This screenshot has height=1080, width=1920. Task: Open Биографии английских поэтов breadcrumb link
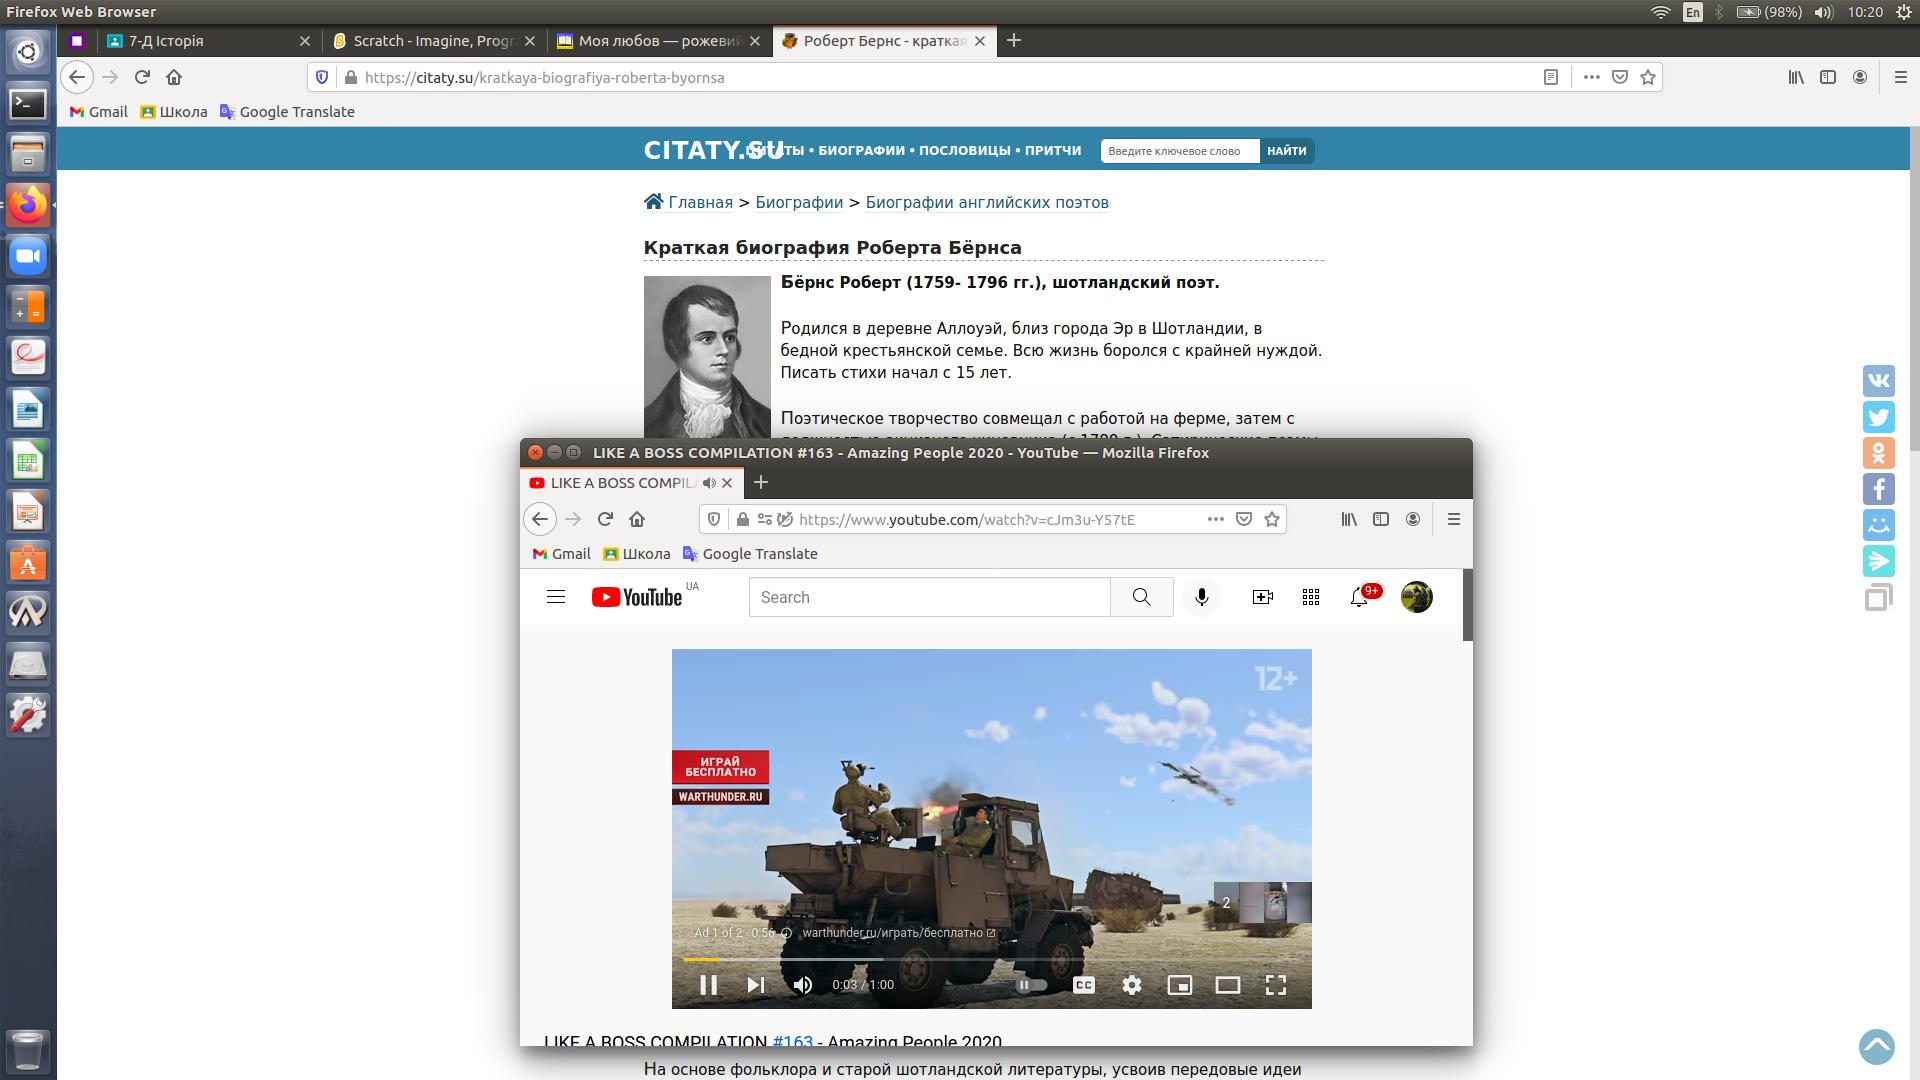pyautogui.click(x=986, y=202)
